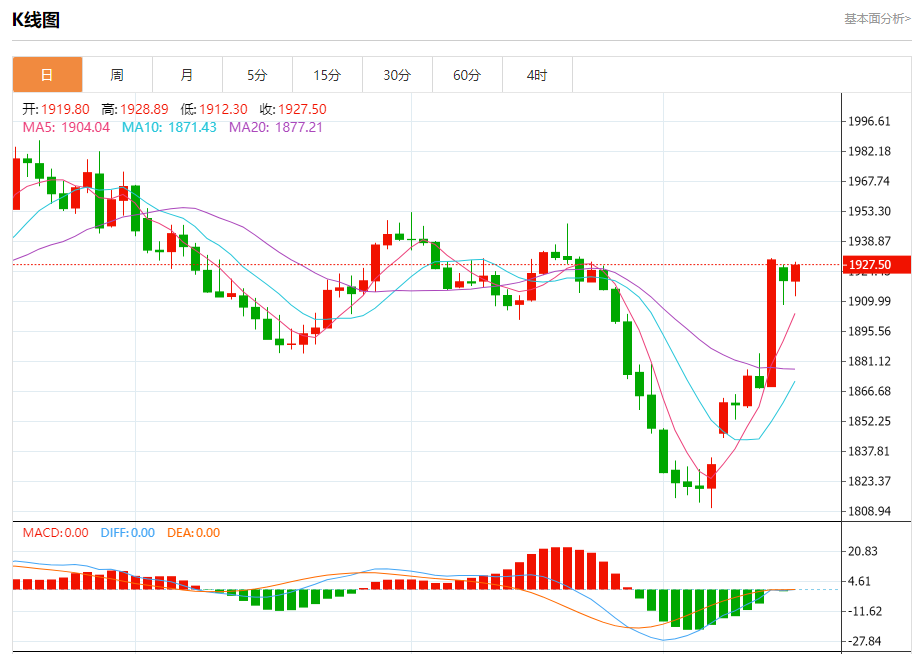Click the 1823.37 price axis label
Screen dimensions: 923x654
[x=869, y=482]
